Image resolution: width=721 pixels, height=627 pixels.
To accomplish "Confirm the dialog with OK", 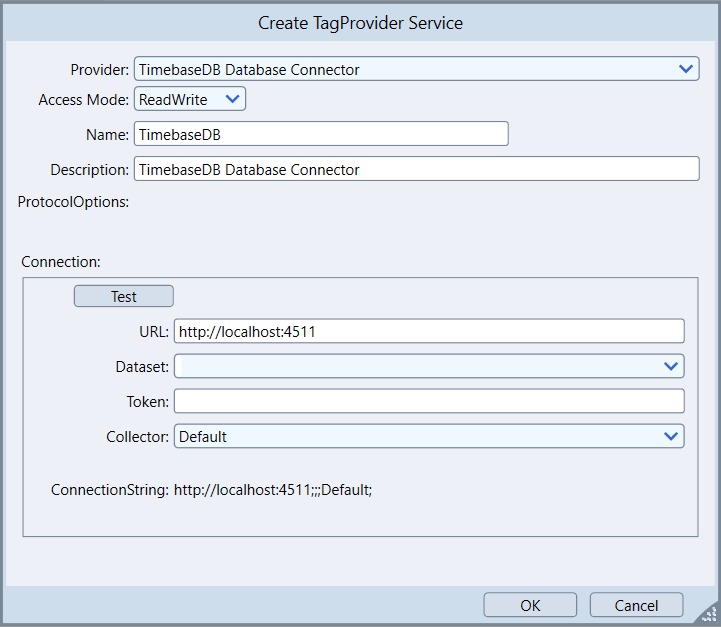I will coord(530,605).
